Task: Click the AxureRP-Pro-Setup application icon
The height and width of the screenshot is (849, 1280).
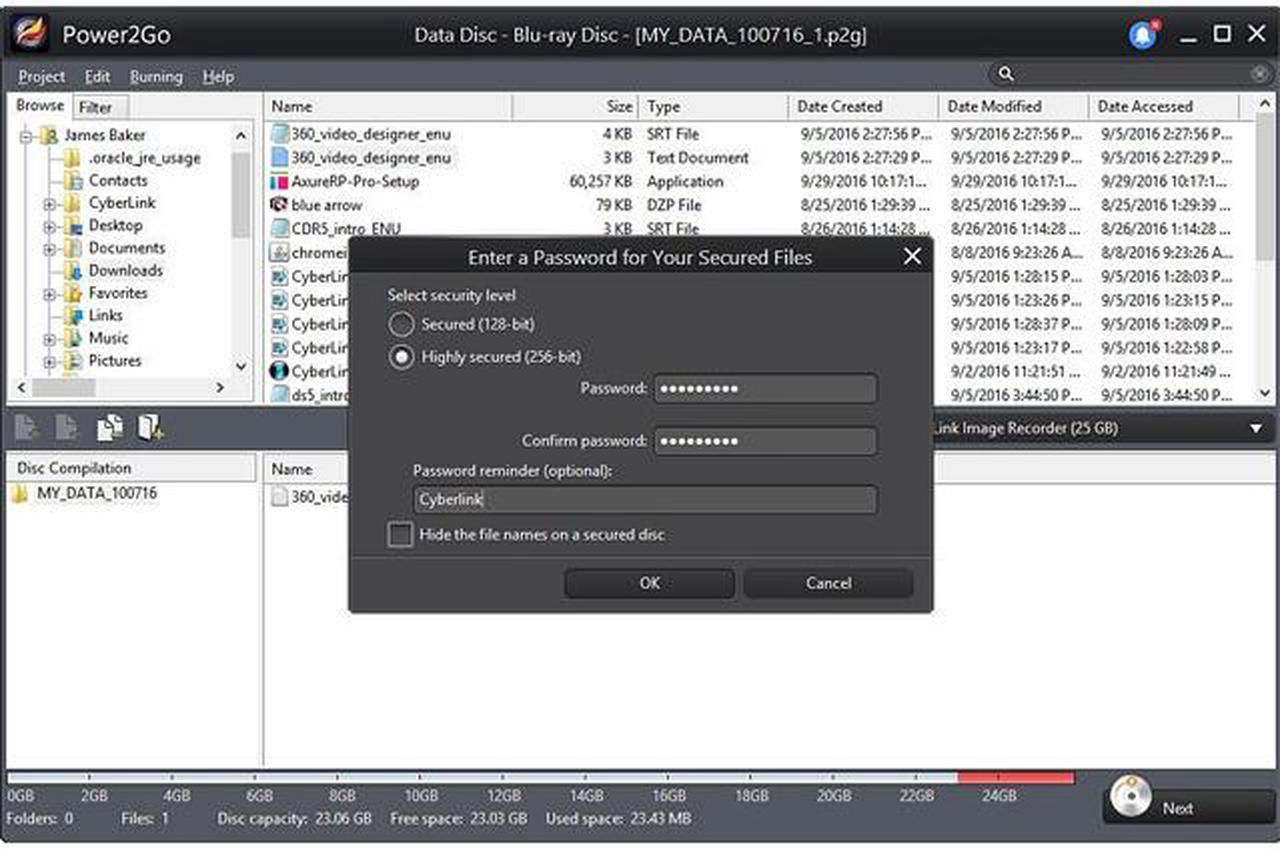Action: (279, 182)
